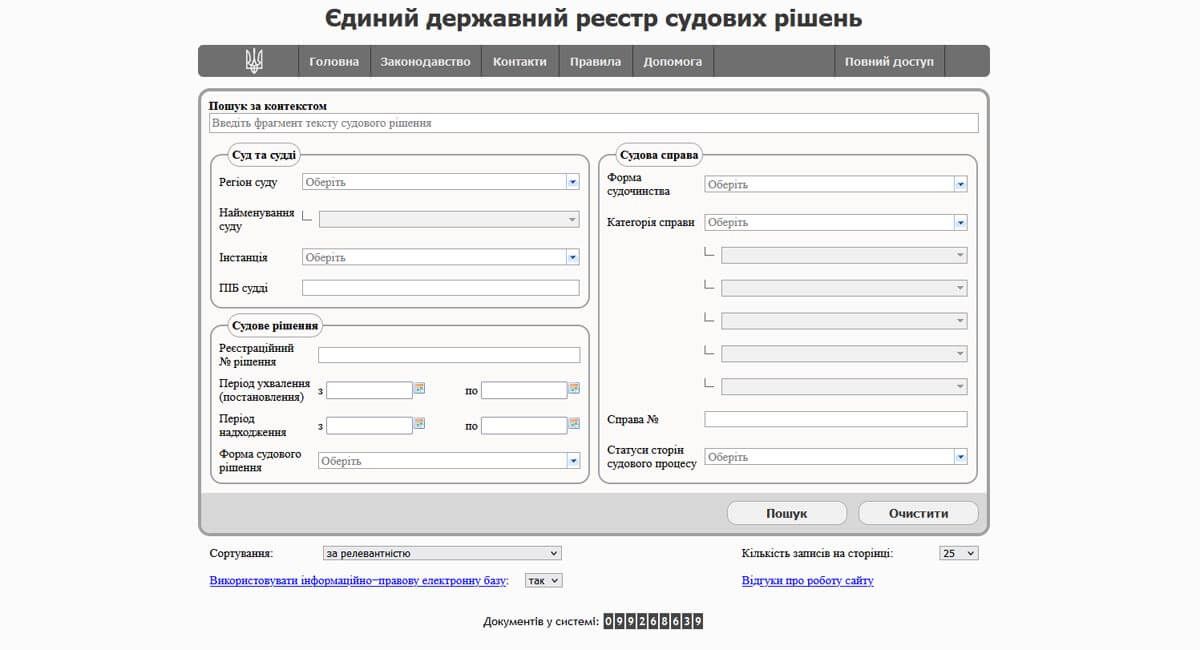Change sorting from за релевантністю
1200x650 pixels.
[x=441, y=553]
